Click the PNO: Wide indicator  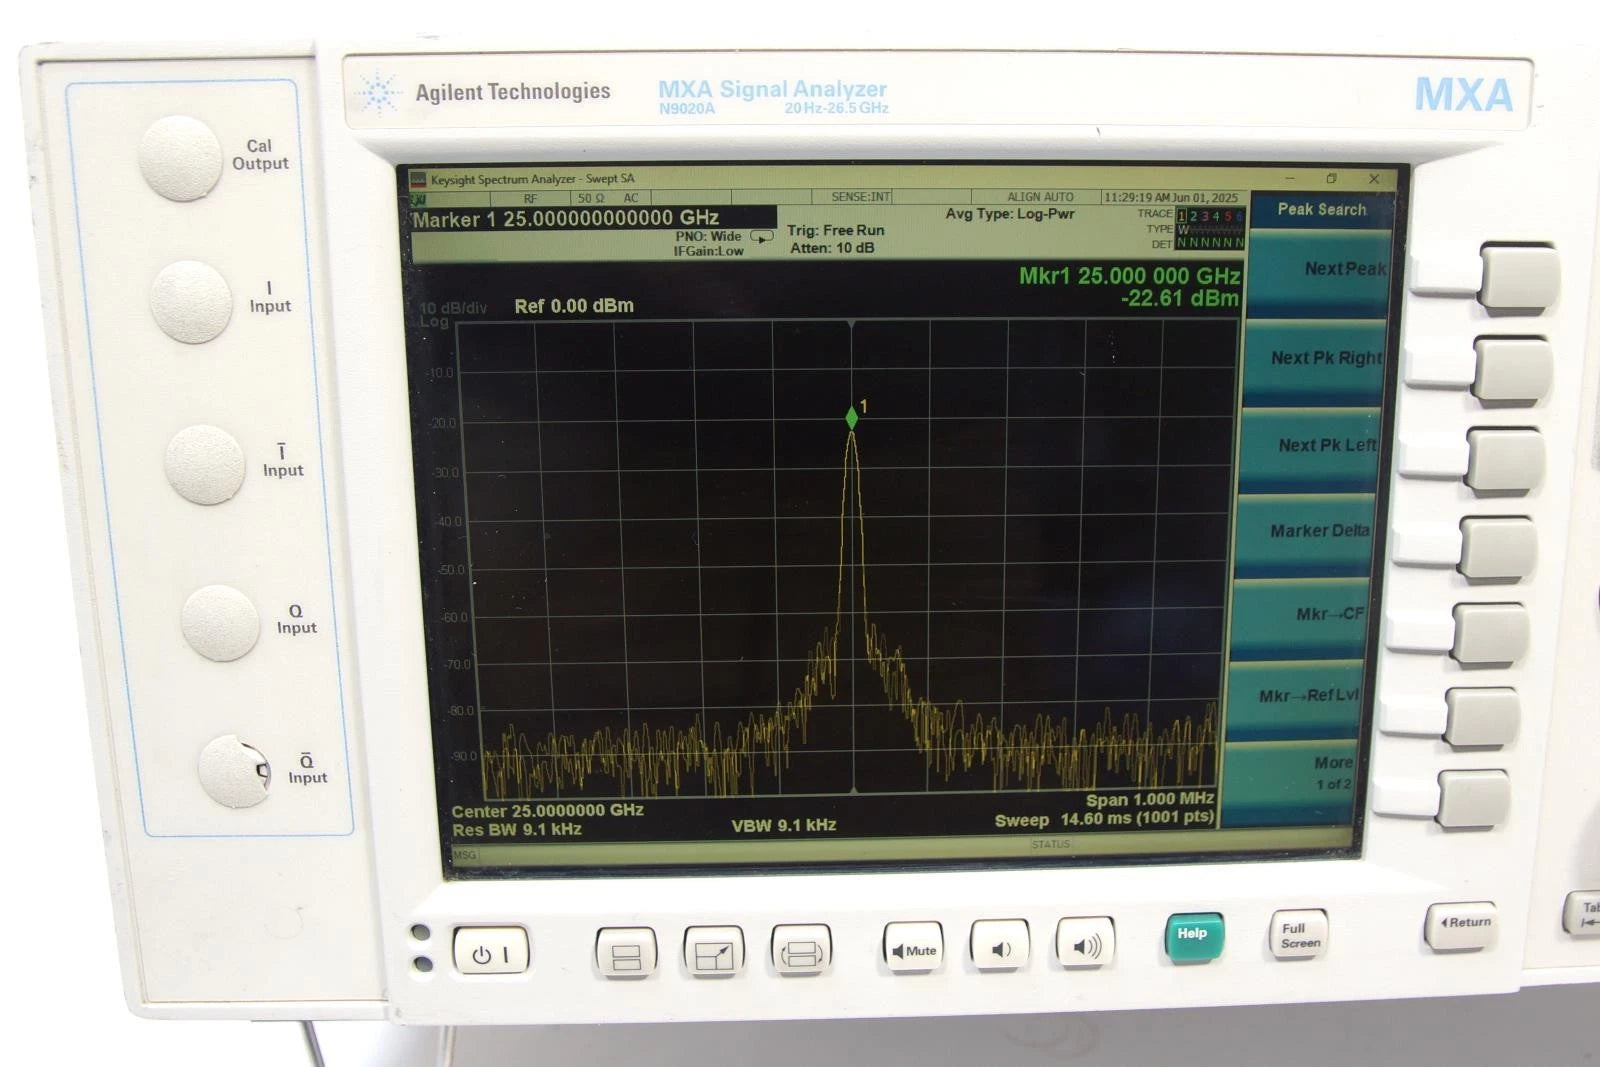[708, 237]
